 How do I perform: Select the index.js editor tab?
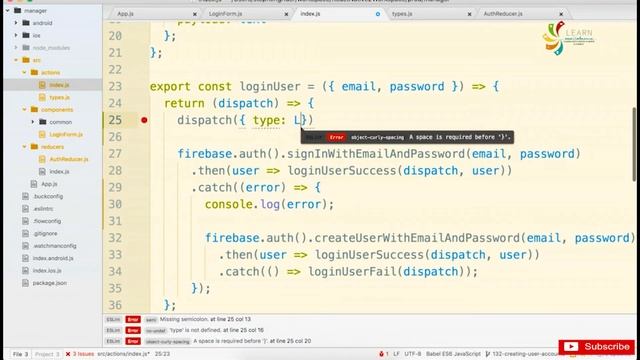point(310,14)
